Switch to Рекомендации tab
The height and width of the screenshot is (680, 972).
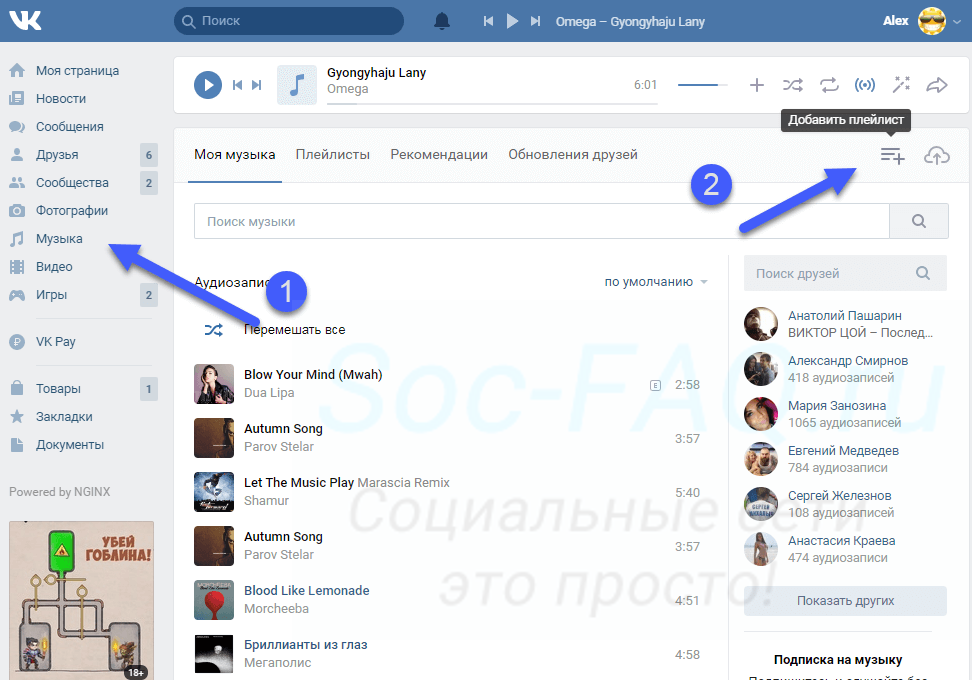pos(439,155)
